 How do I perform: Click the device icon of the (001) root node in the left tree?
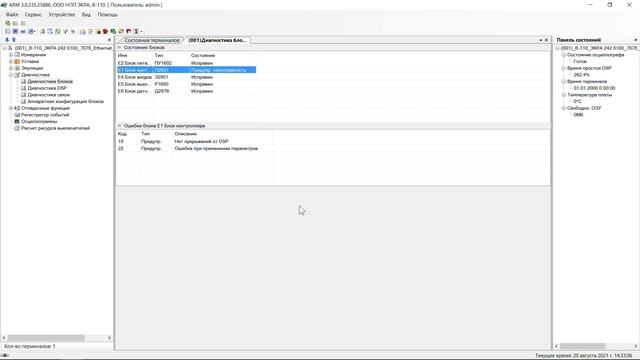click(x=11, y=48)
